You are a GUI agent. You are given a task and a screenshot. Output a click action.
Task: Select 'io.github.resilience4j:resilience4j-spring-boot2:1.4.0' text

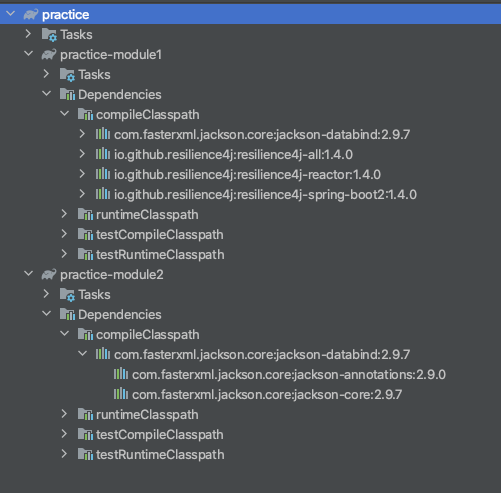tap(265, 195)
